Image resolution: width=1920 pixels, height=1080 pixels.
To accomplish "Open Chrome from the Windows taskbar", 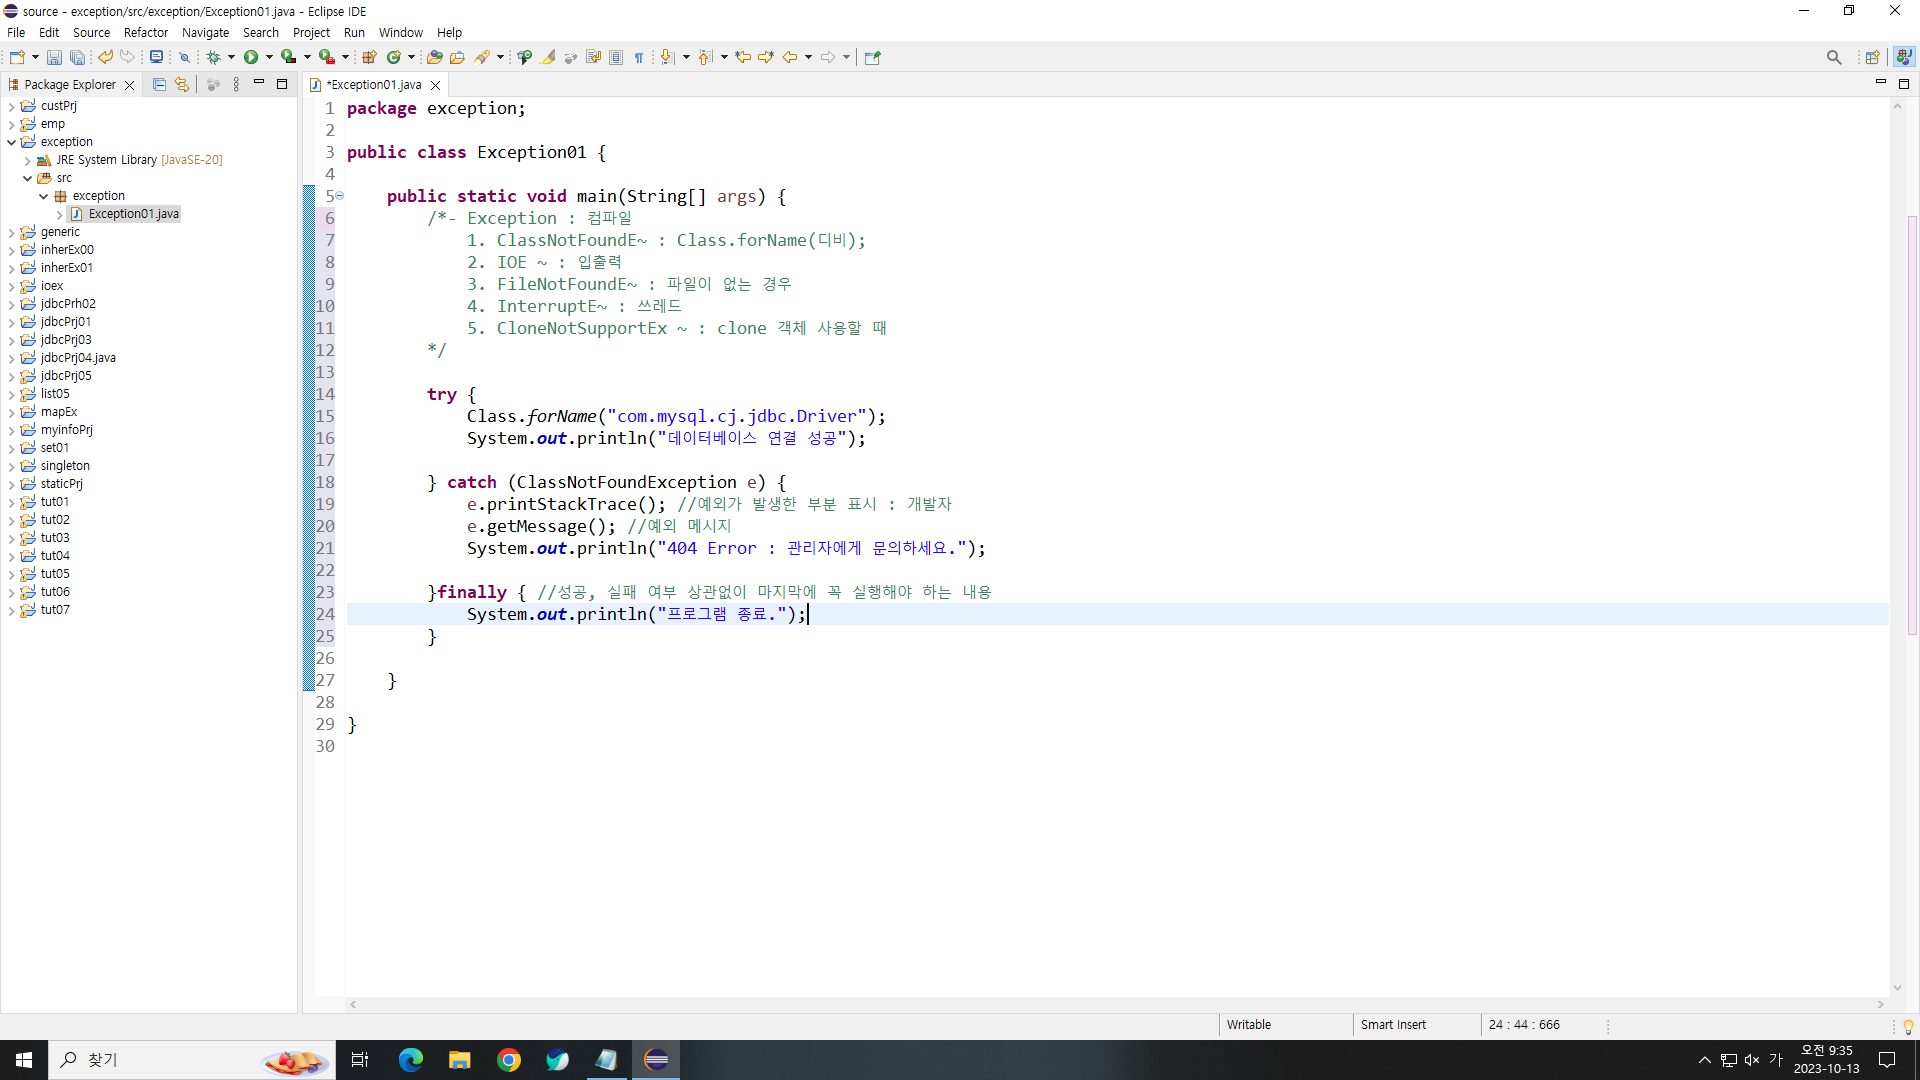I will tap(509, 1060).
